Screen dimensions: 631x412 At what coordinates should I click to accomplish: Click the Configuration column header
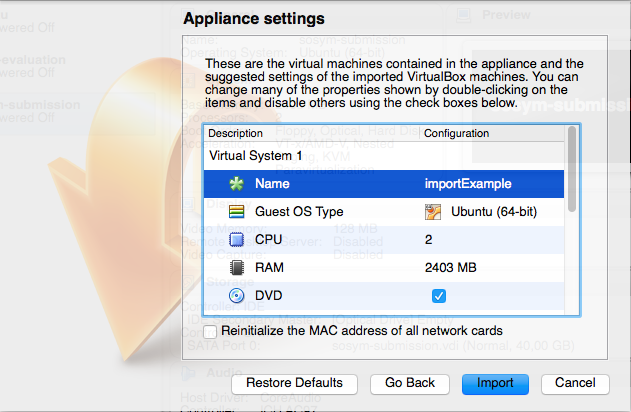tap(456, 133)
